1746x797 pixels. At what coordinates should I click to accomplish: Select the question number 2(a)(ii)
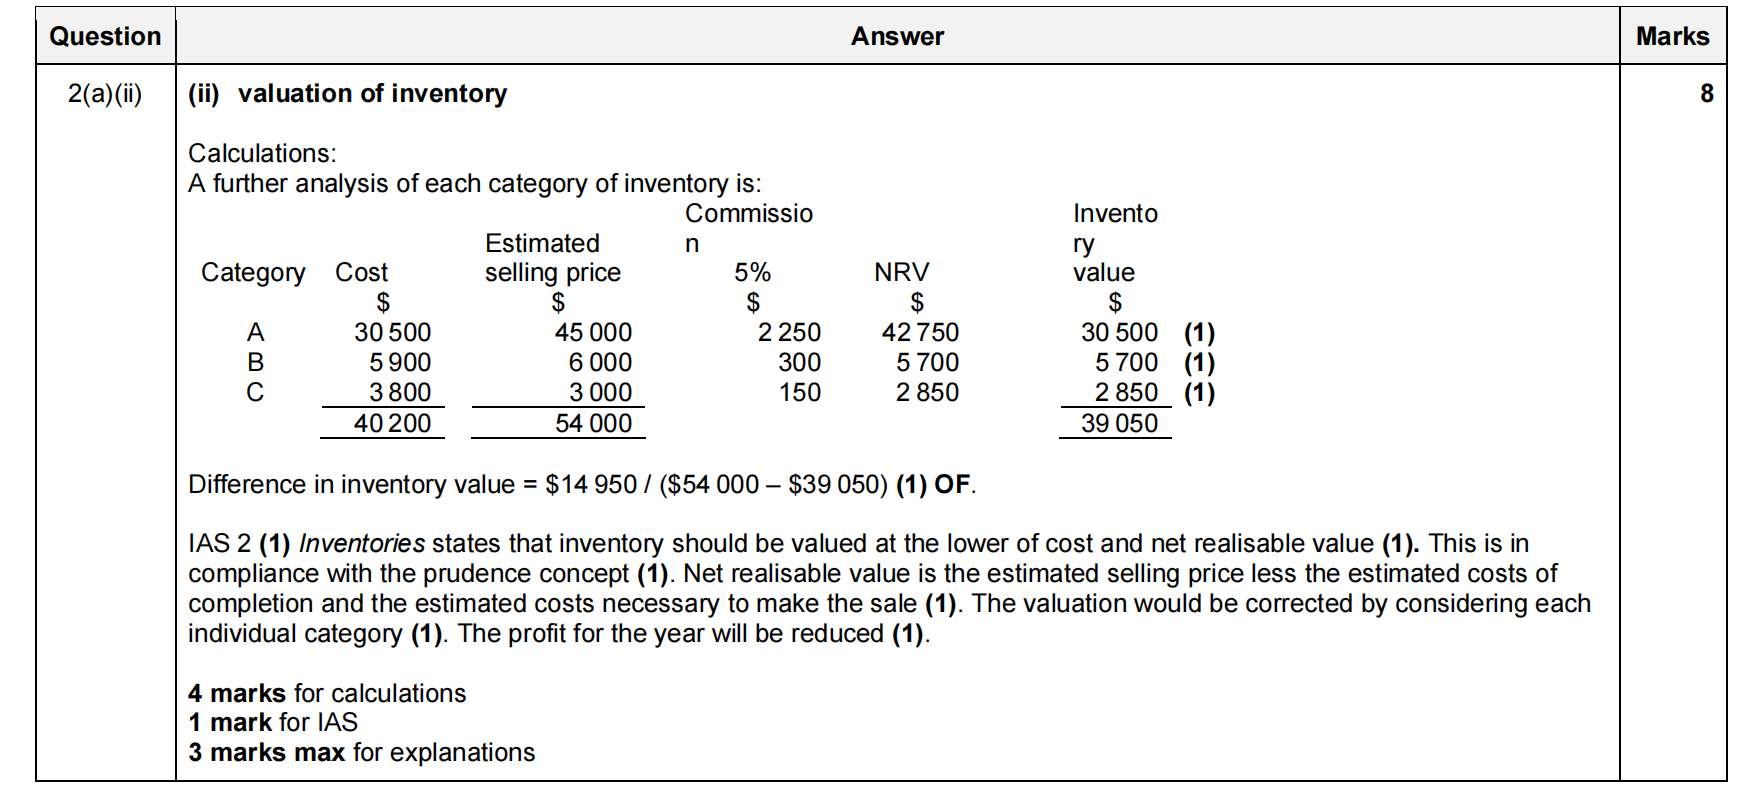pos(105,94)
